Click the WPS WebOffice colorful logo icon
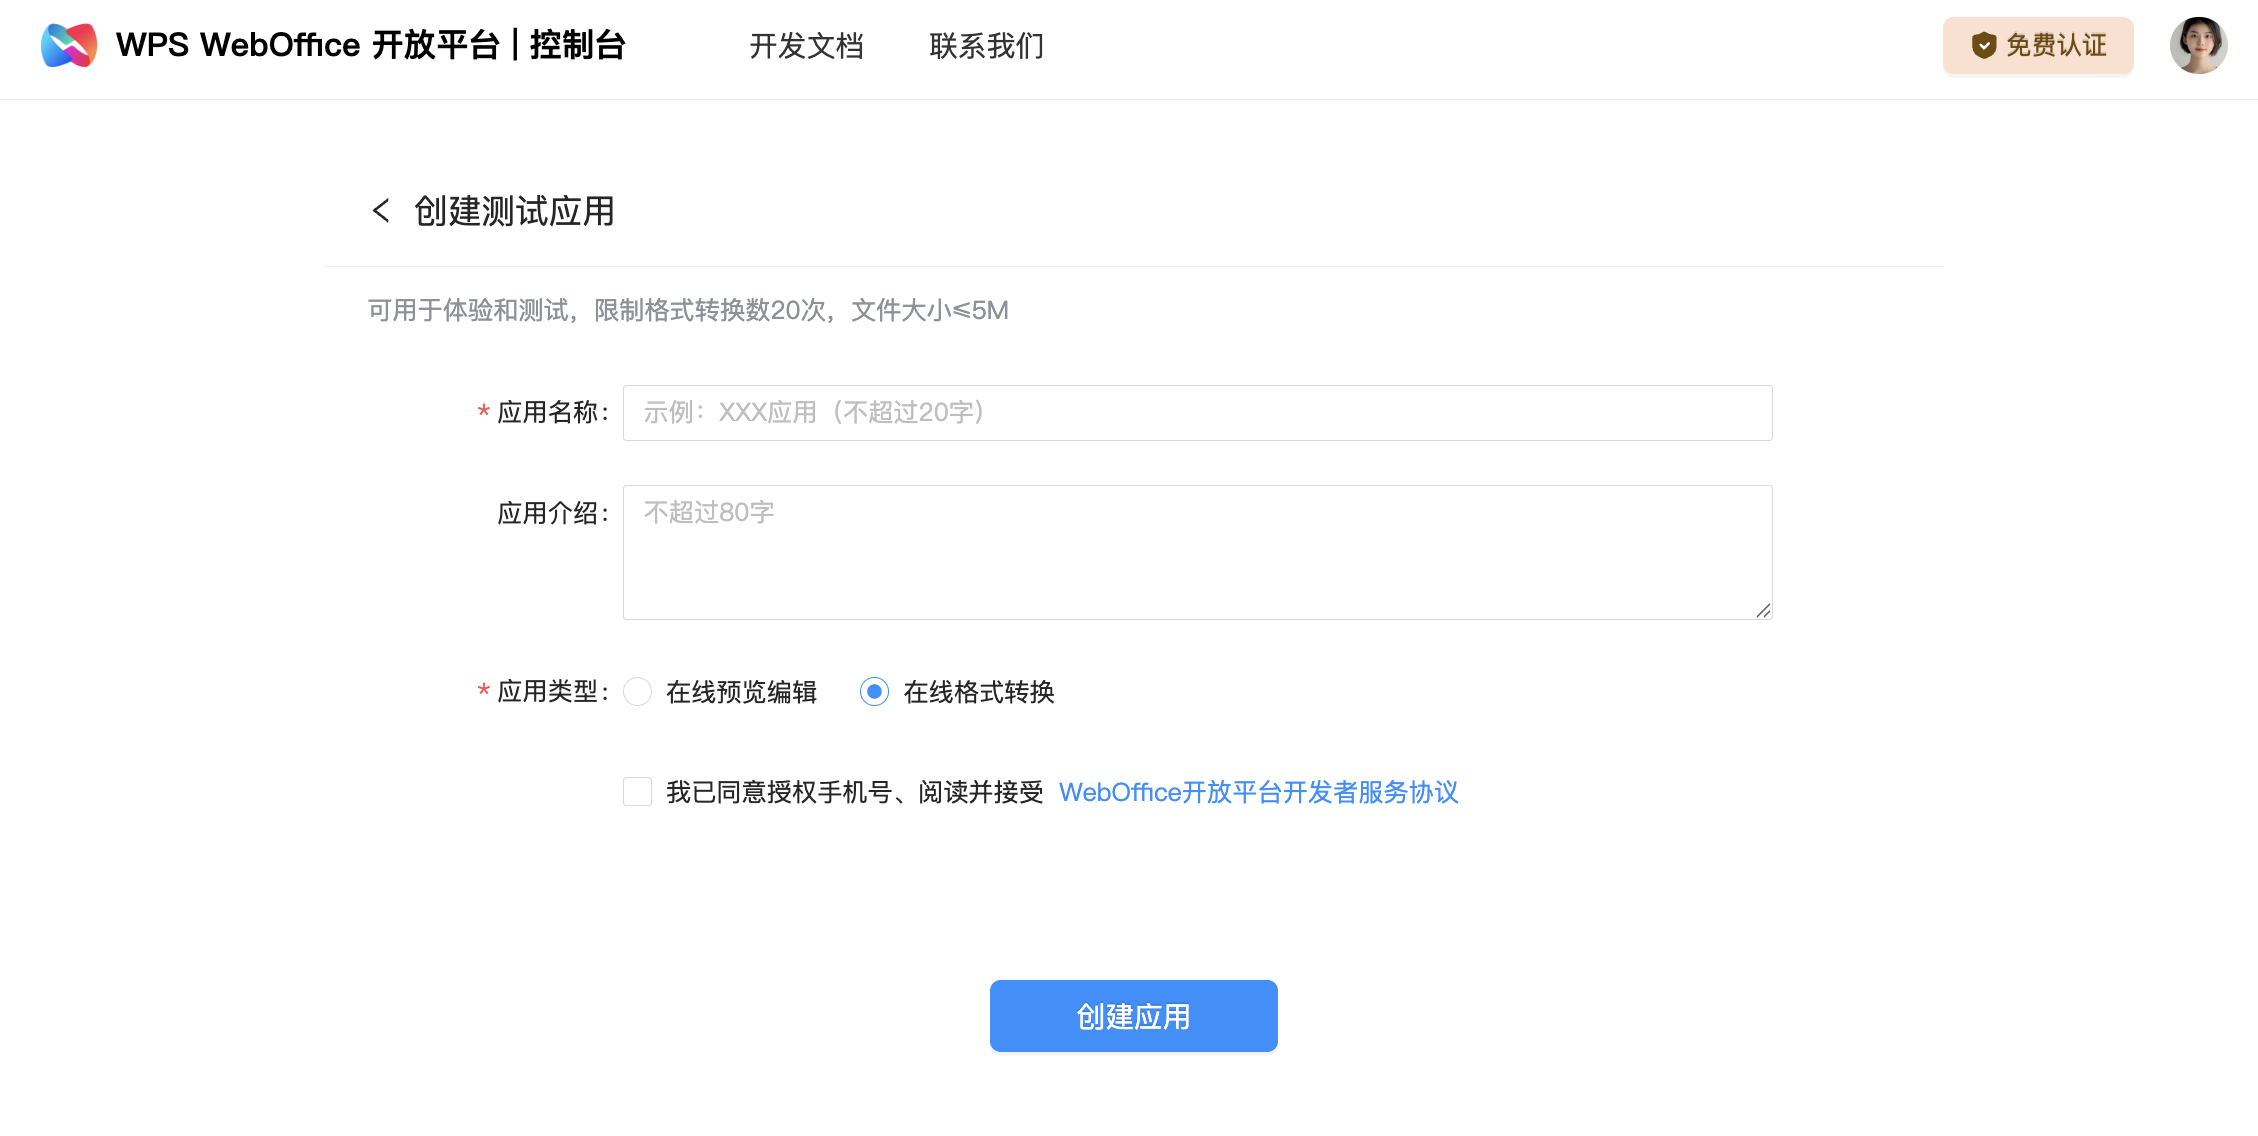 [x=69, y=45]
